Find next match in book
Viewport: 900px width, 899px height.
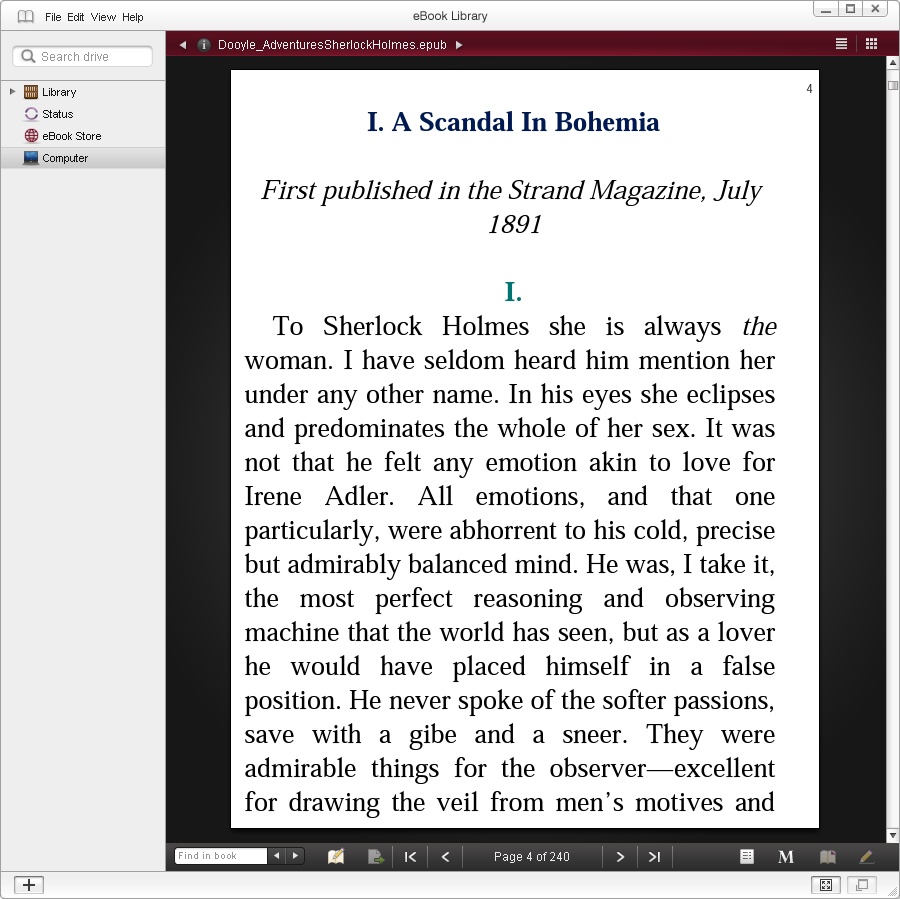pos(295,856)
